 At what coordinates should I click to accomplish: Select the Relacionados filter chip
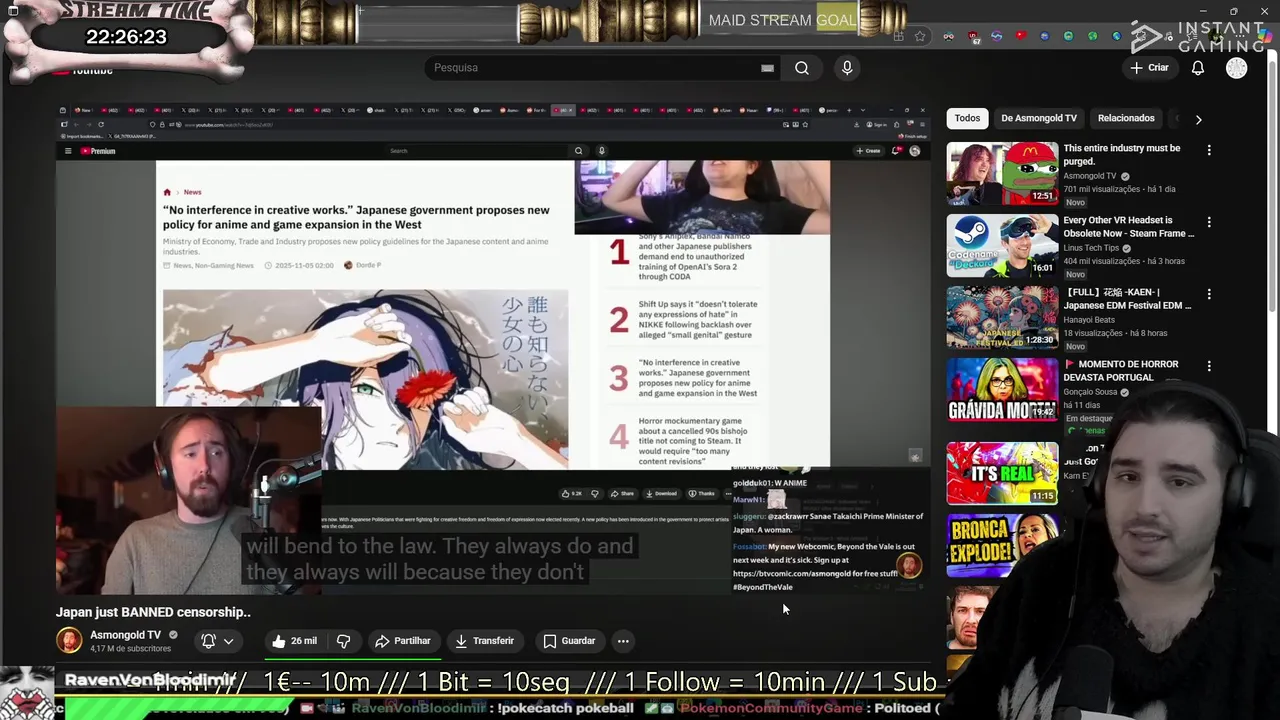1126,118
